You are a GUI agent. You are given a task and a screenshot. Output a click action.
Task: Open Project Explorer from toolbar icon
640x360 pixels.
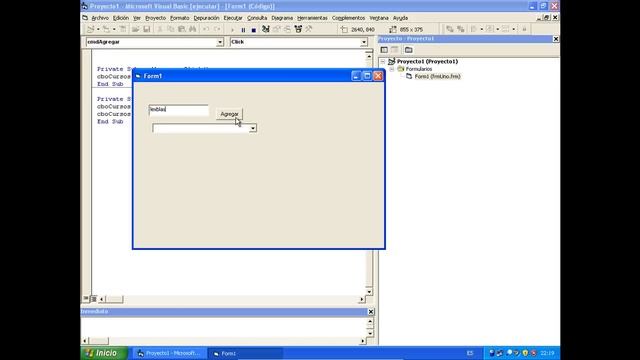tap(266, 29)
